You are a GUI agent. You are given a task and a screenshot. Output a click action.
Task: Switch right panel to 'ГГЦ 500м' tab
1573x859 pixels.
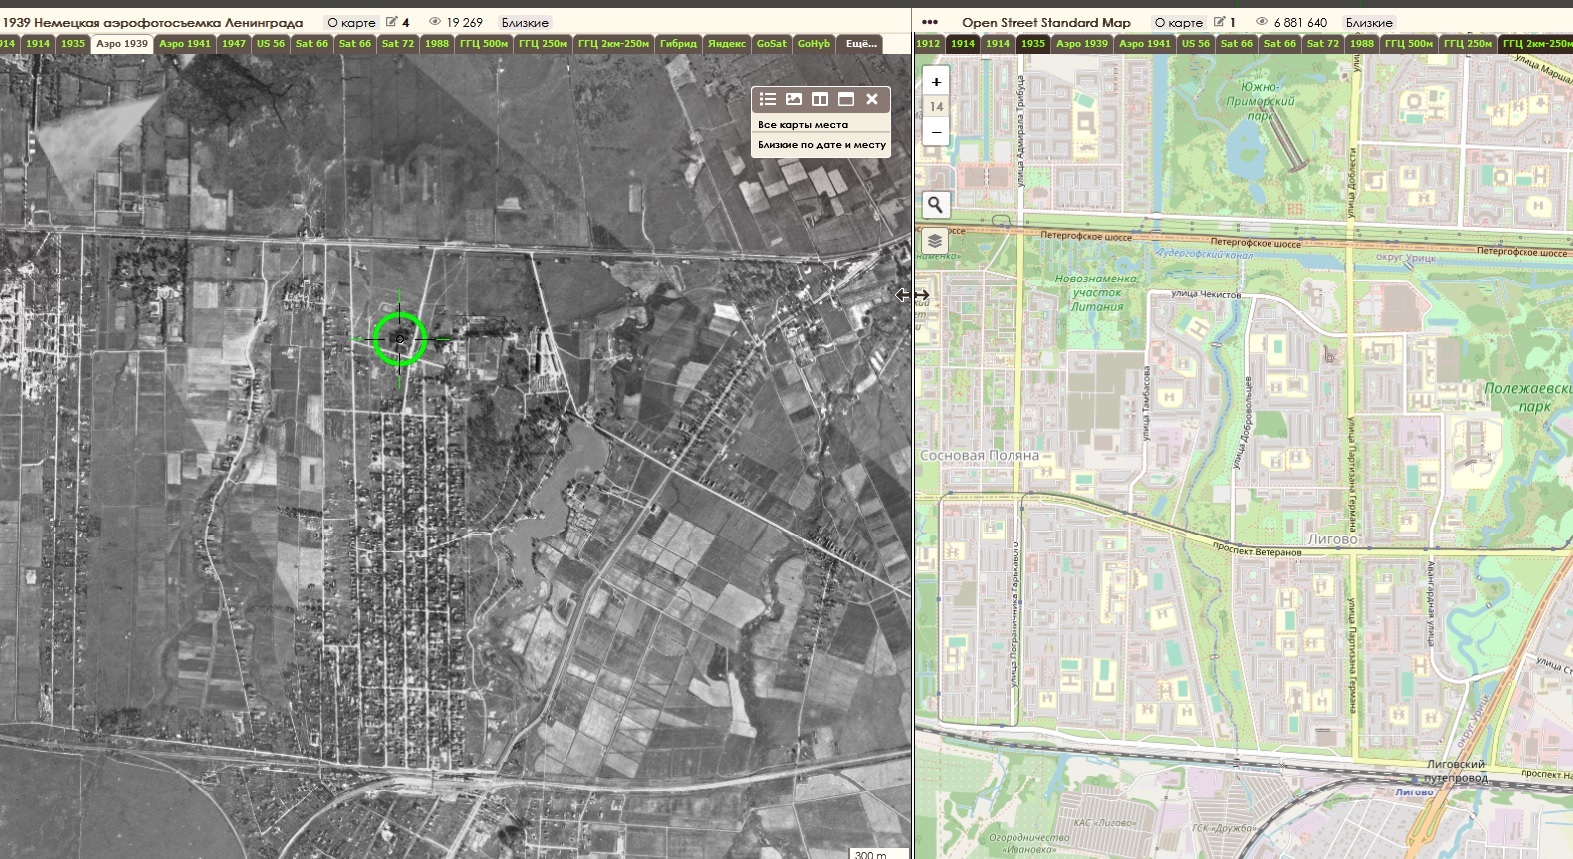(1409, 44)
